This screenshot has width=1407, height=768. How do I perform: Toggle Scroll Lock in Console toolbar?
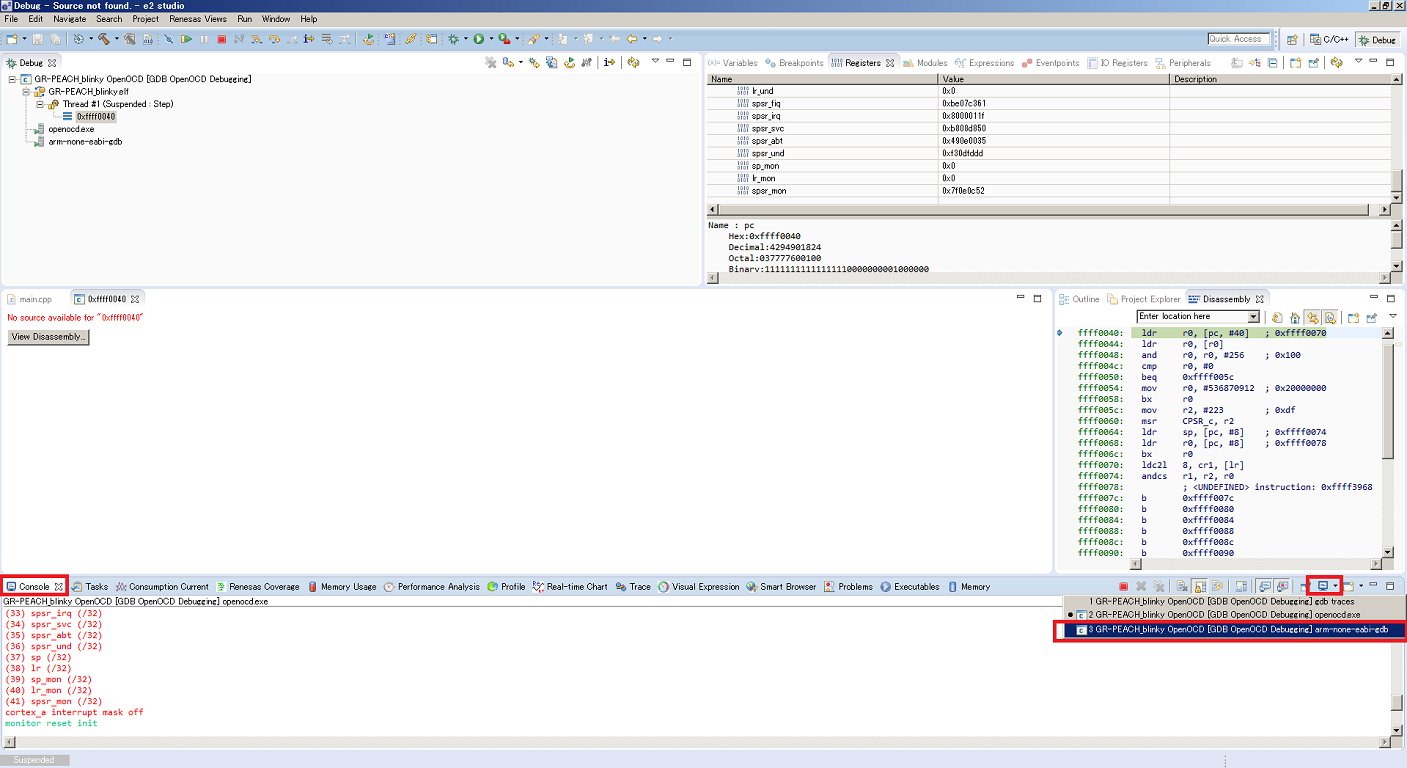1200,586
